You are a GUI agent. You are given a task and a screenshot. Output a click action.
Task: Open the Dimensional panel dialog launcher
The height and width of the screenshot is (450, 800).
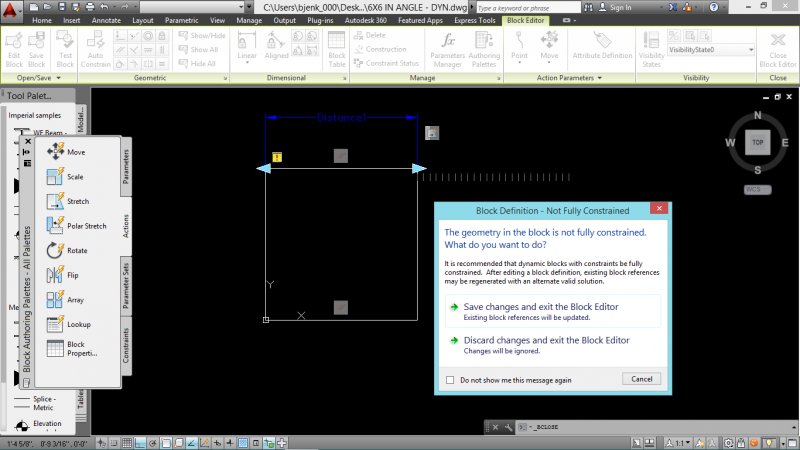pyautogui.click(x=344, y=79)
